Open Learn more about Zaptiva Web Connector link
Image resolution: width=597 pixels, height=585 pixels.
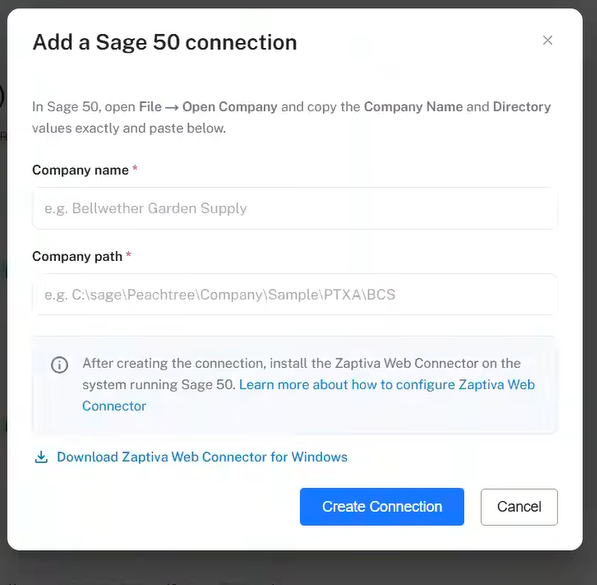[x=309, y=395]
